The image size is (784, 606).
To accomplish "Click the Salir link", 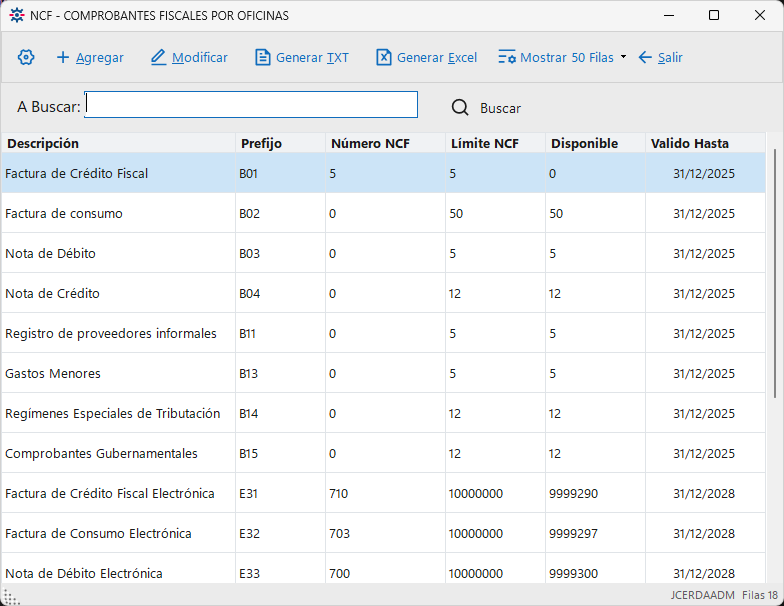I will click(x=670, y=58).
